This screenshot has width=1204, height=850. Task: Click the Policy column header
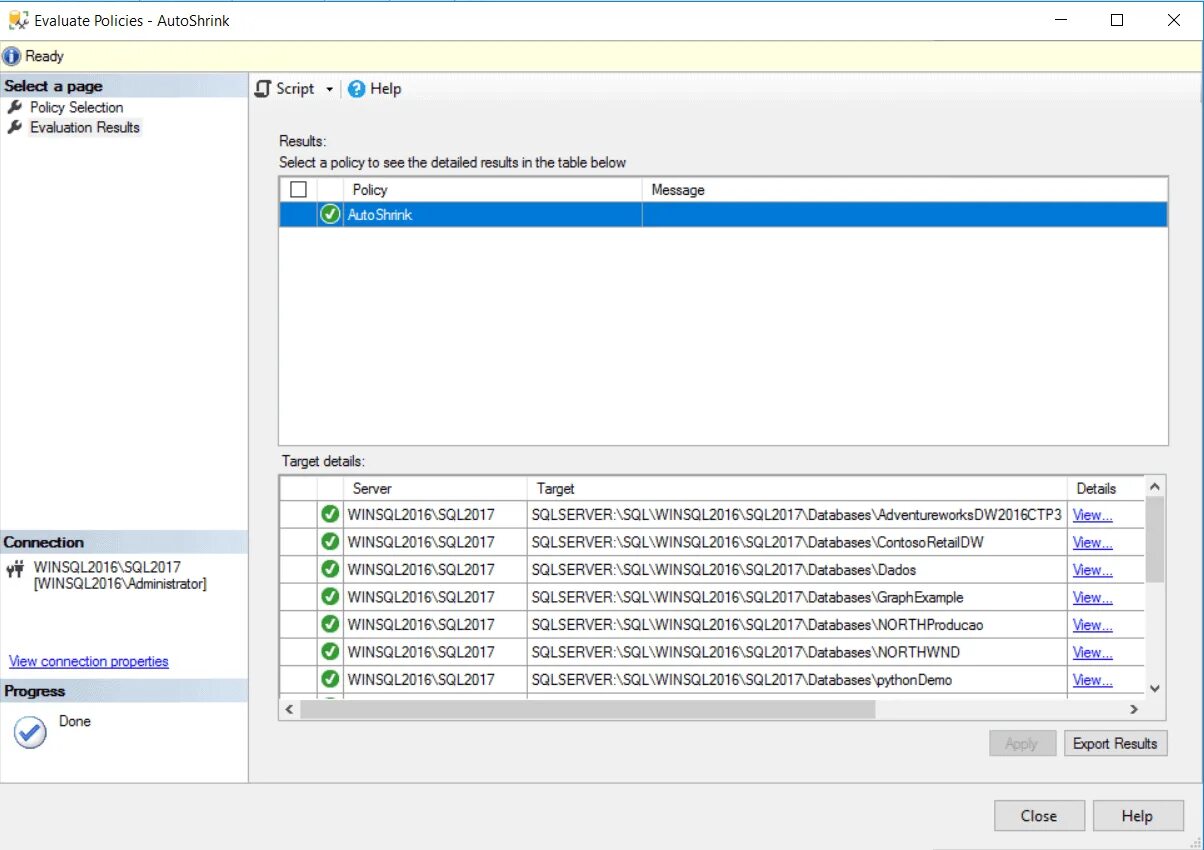(493, 189)
